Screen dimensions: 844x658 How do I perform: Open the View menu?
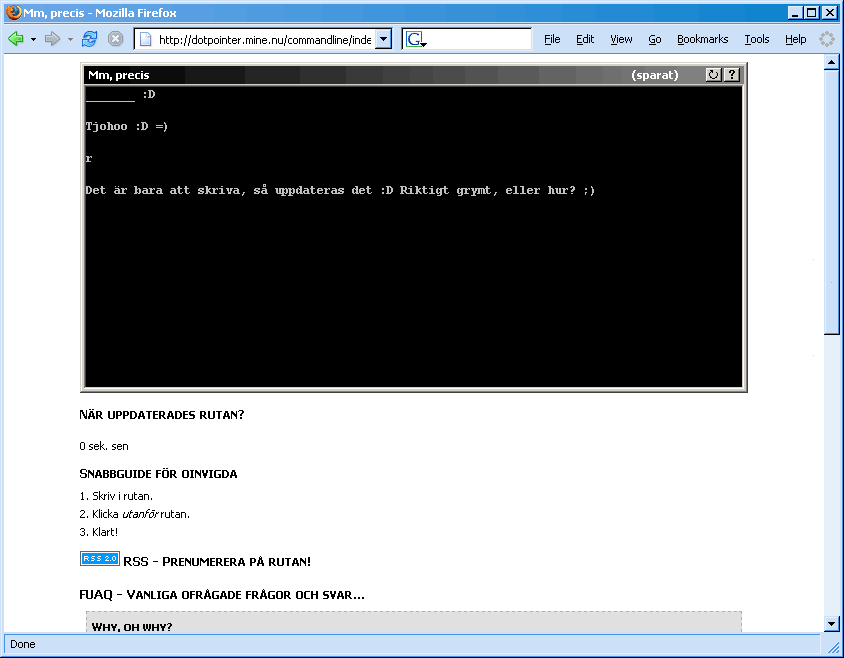pyautogui.click(x=621, y=39)
